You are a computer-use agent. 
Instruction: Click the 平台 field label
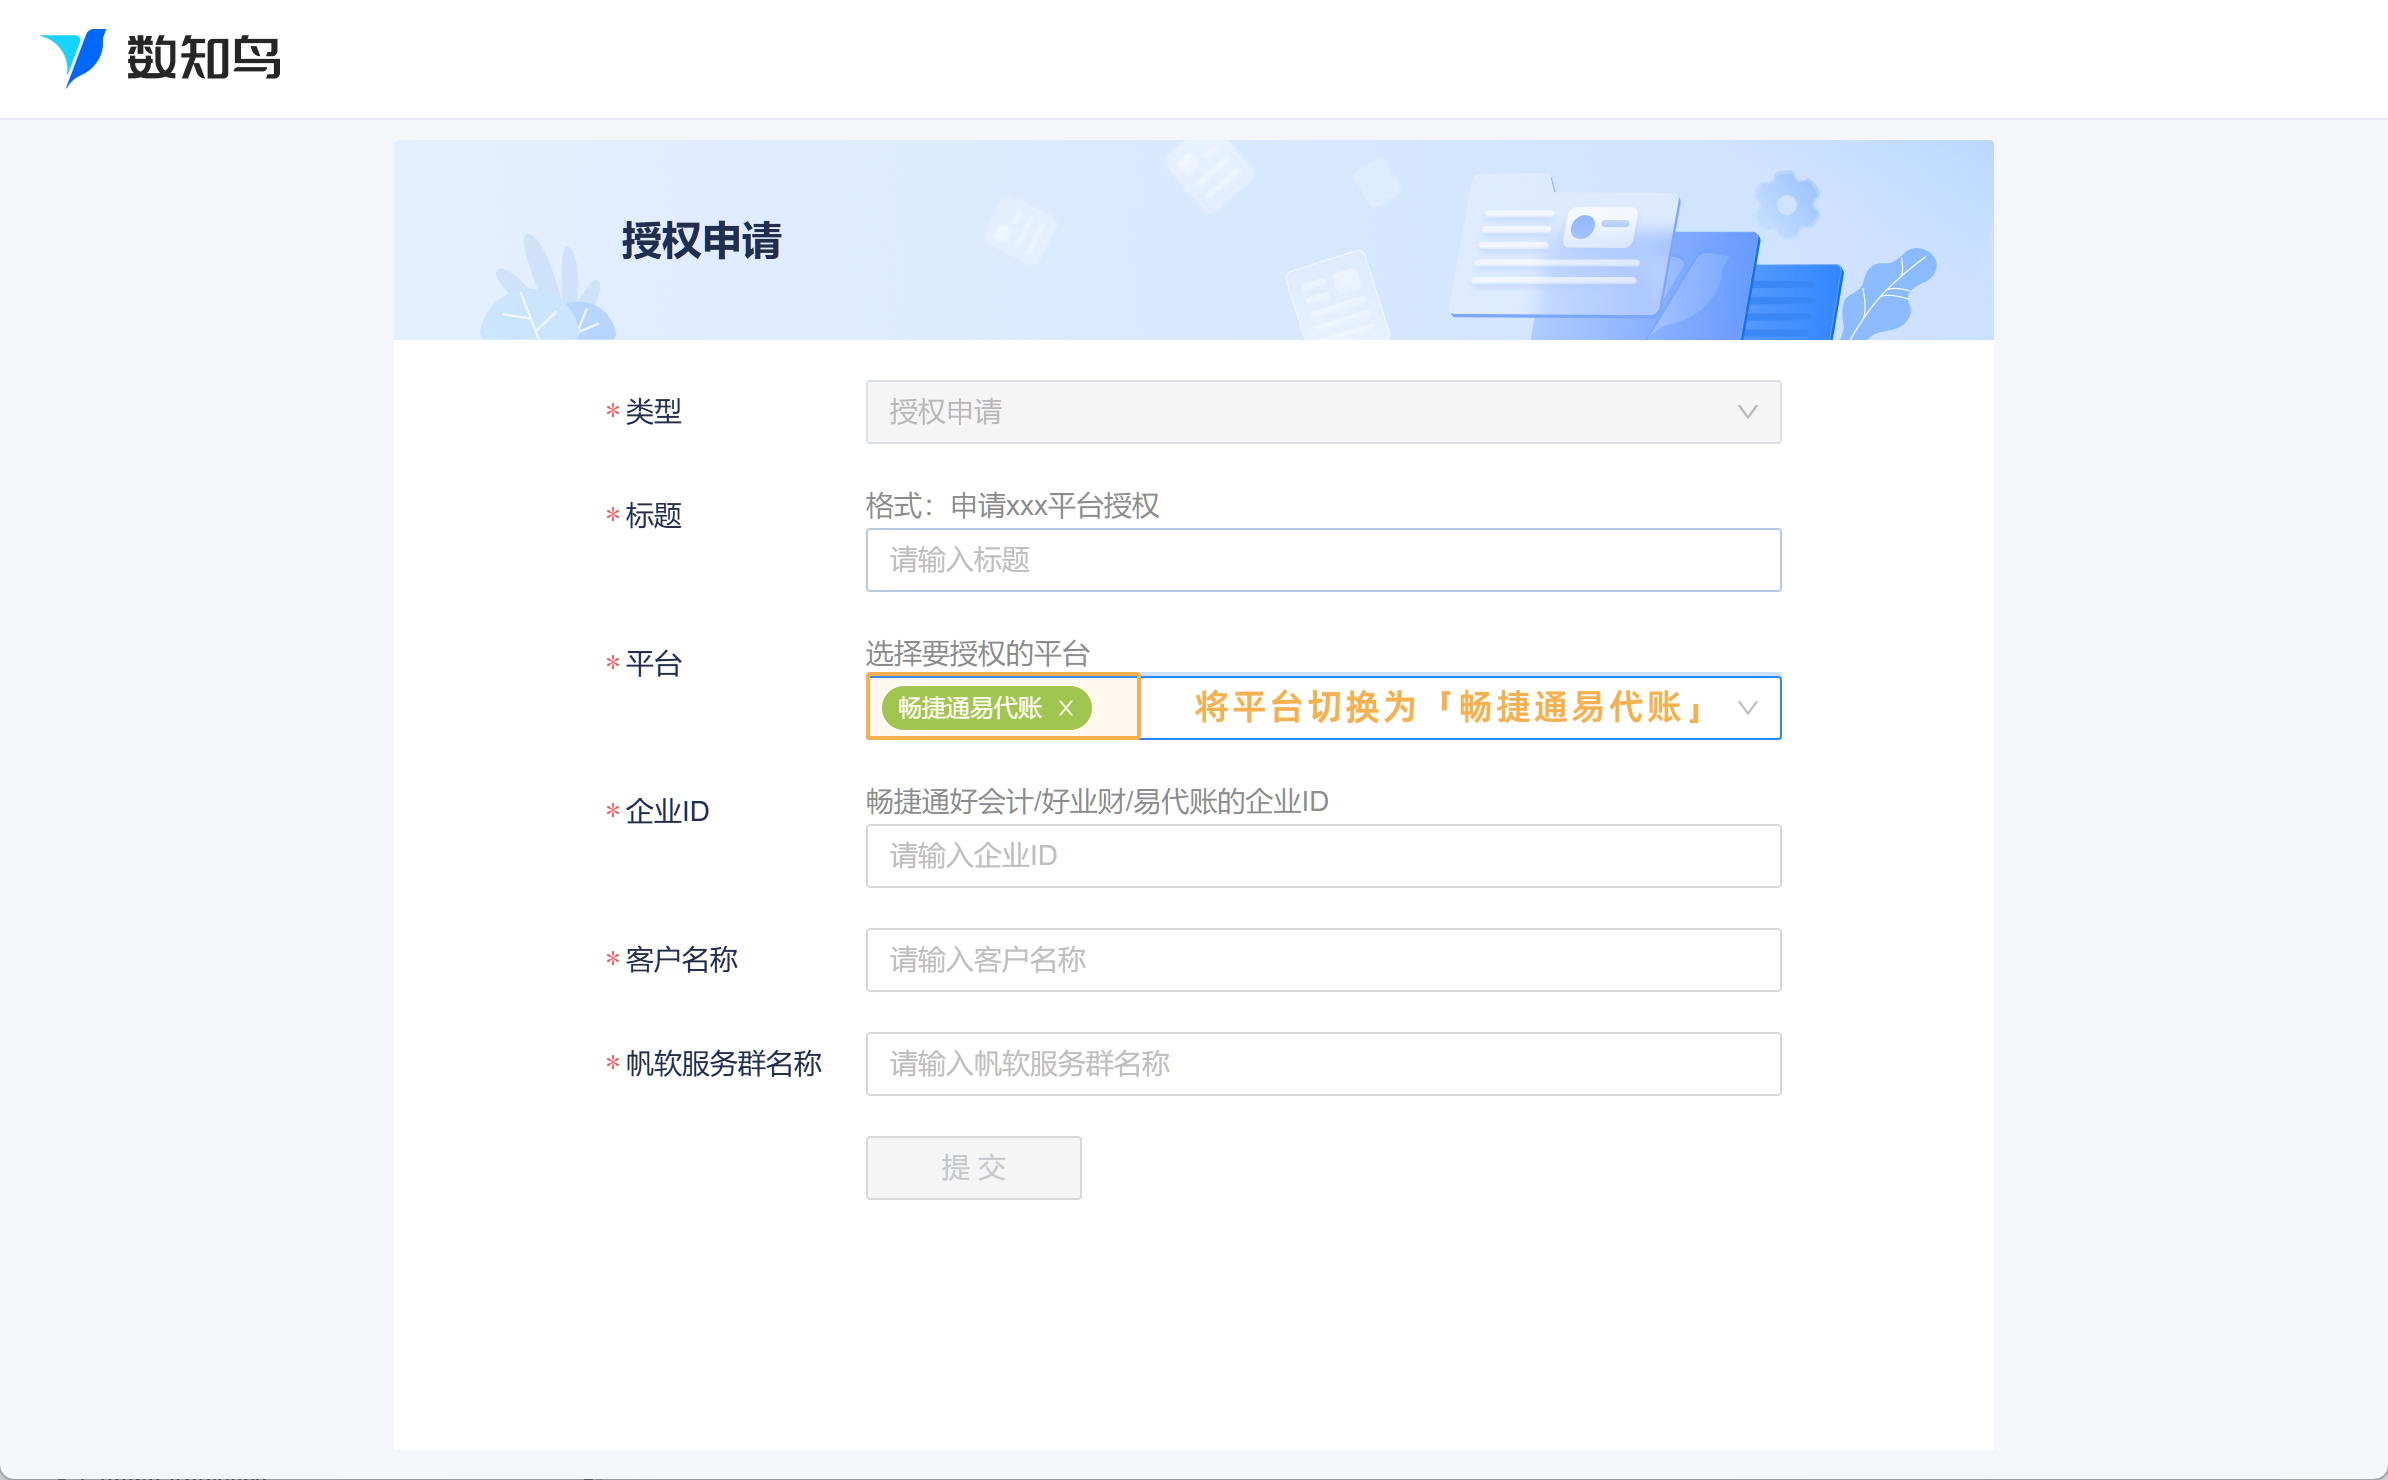coord(653,663)
